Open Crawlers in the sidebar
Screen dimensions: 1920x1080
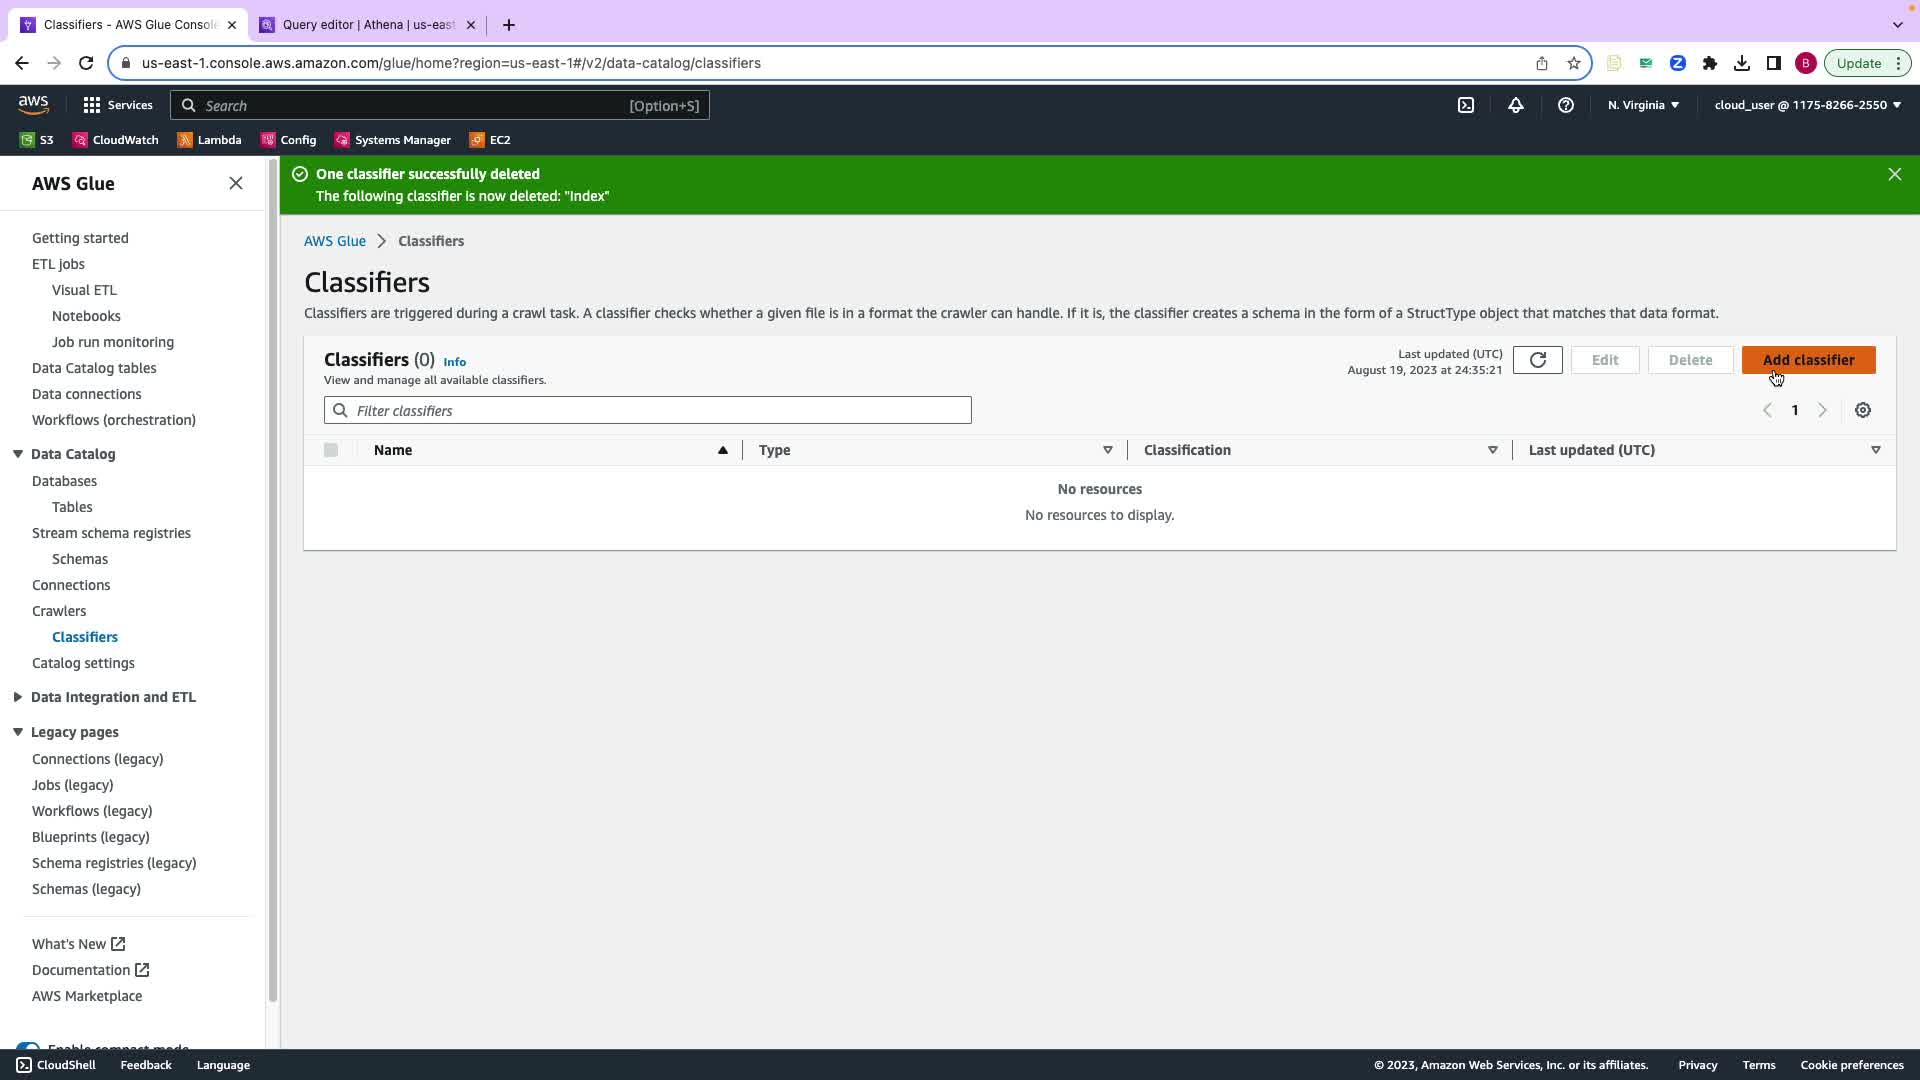click(x=59, y=611)
